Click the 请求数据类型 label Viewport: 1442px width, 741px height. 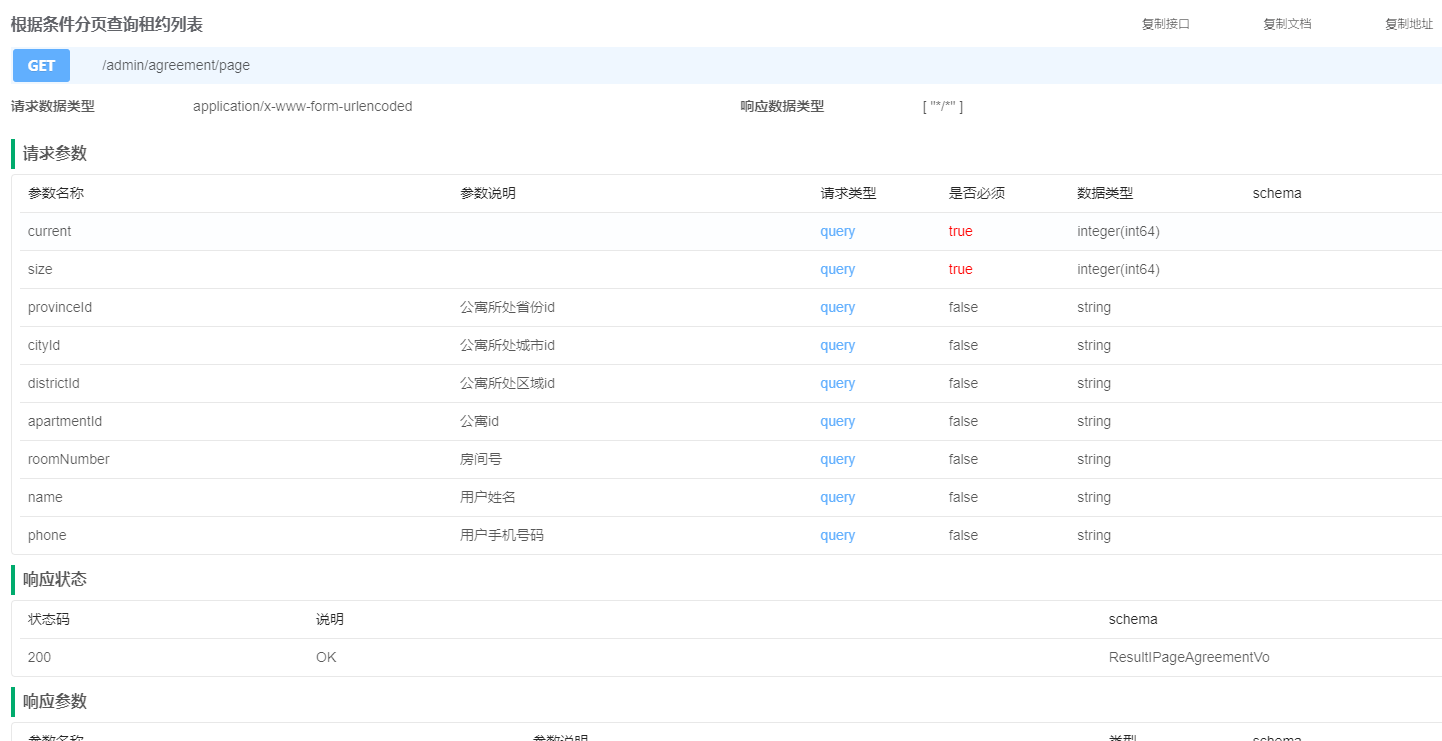click(53, 106)
